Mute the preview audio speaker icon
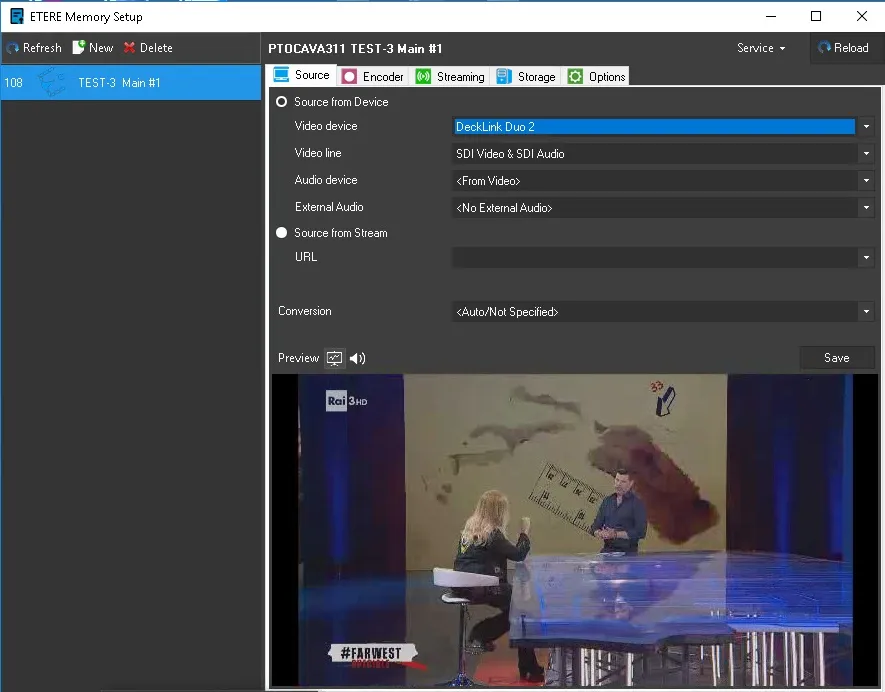 [x=357, y=358]
